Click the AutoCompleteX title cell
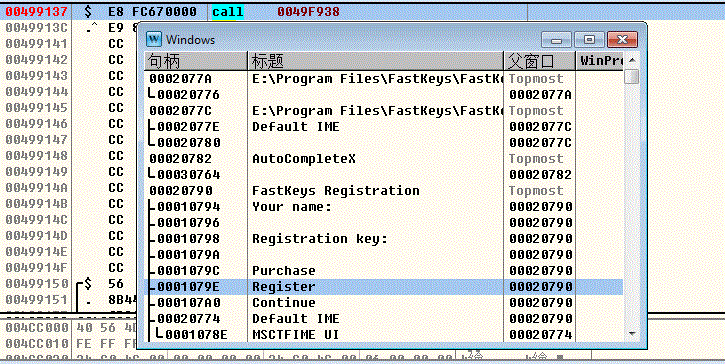This screenshot has height=364, width=725. (304, 159)
